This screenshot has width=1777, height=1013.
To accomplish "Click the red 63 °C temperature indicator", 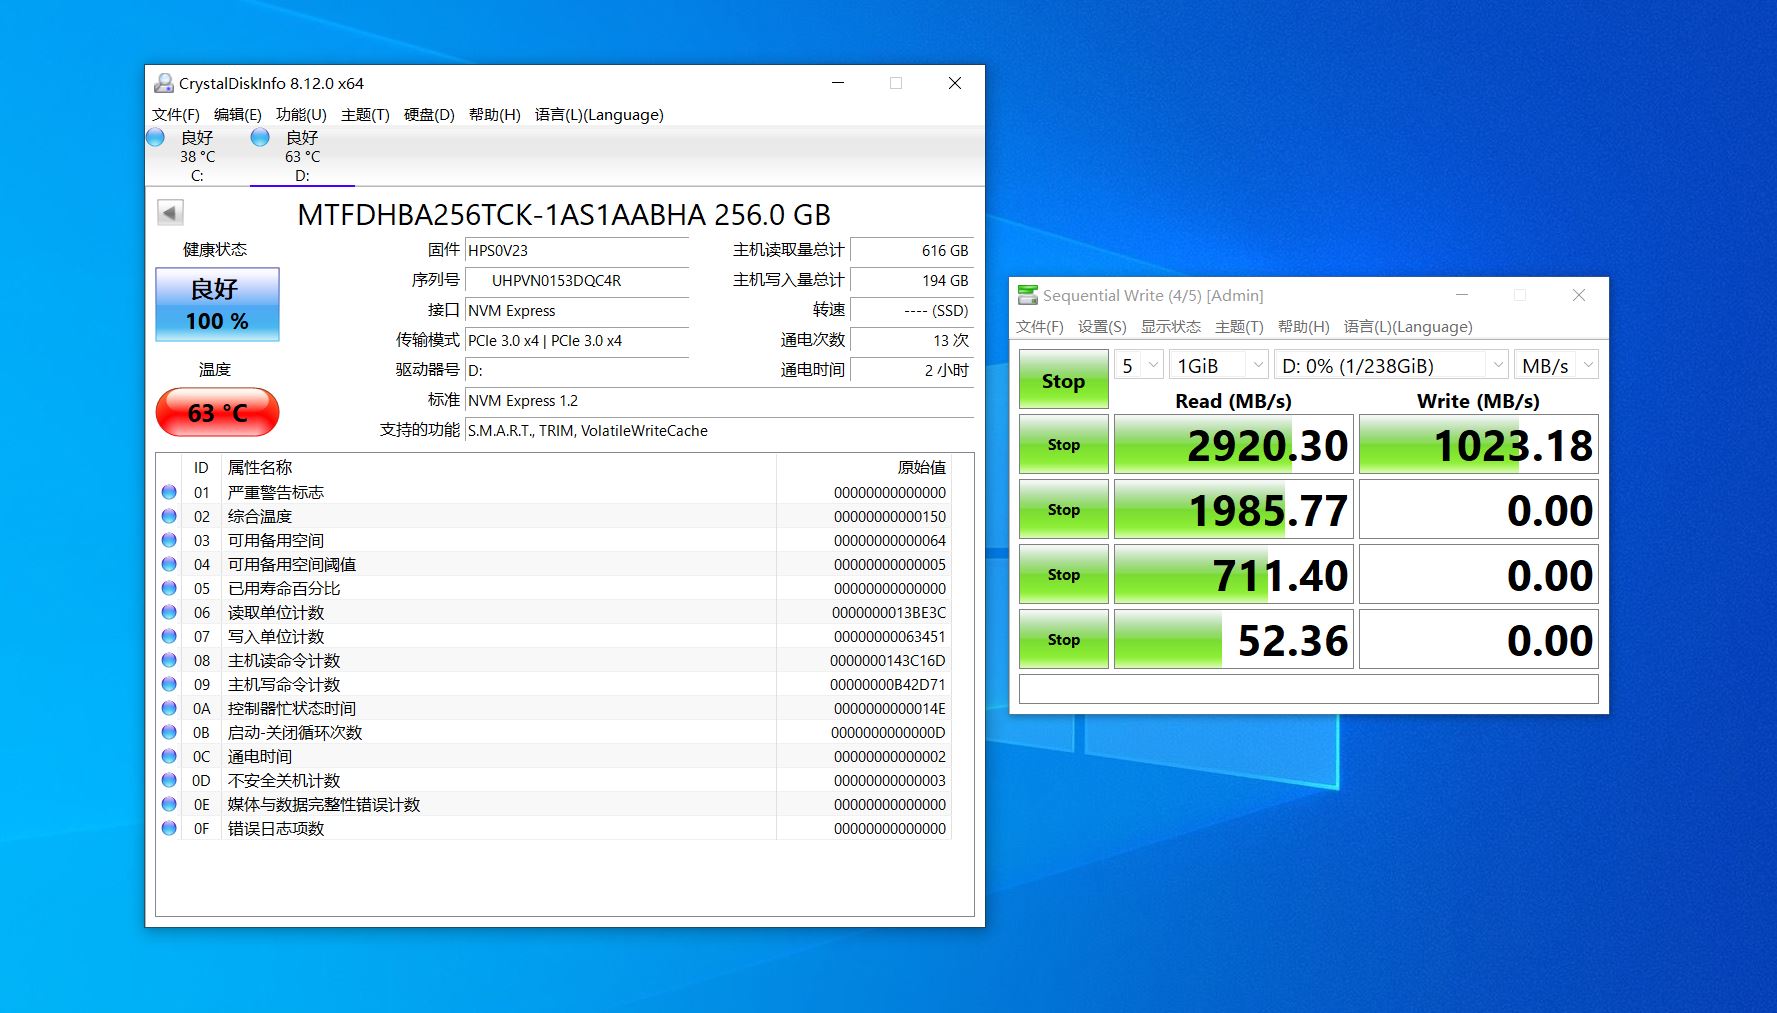I will coord(217,412).
